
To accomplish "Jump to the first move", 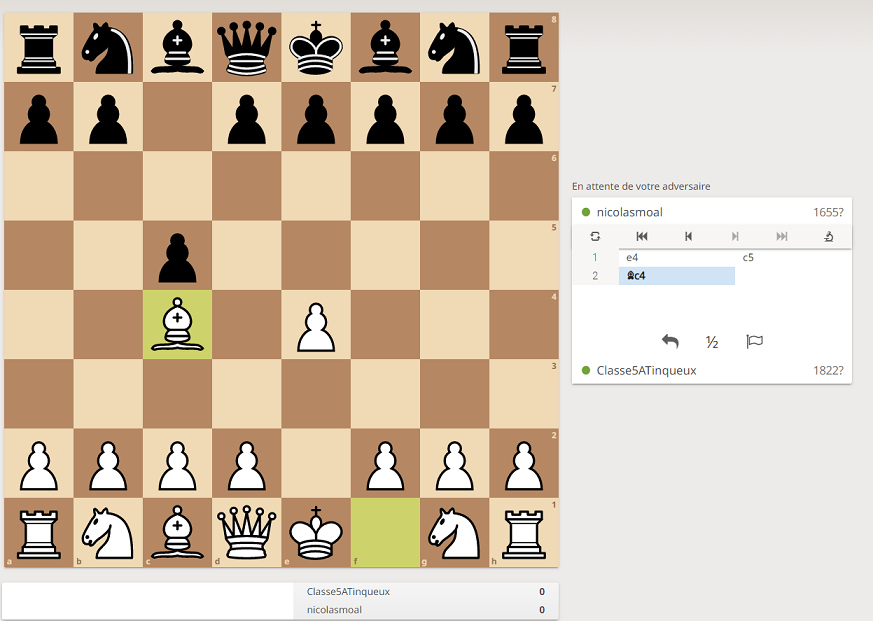I will click(x=642, y=236).
